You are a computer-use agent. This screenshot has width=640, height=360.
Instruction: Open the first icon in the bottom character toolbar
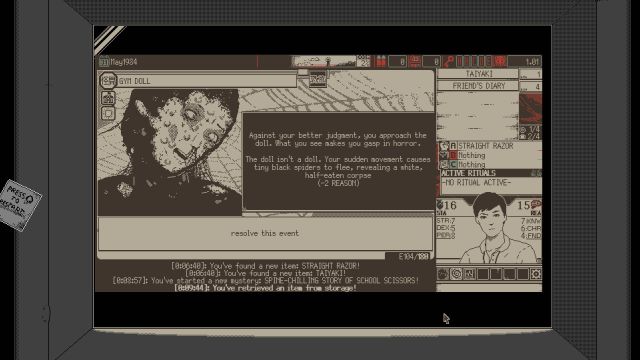point(442,274)
